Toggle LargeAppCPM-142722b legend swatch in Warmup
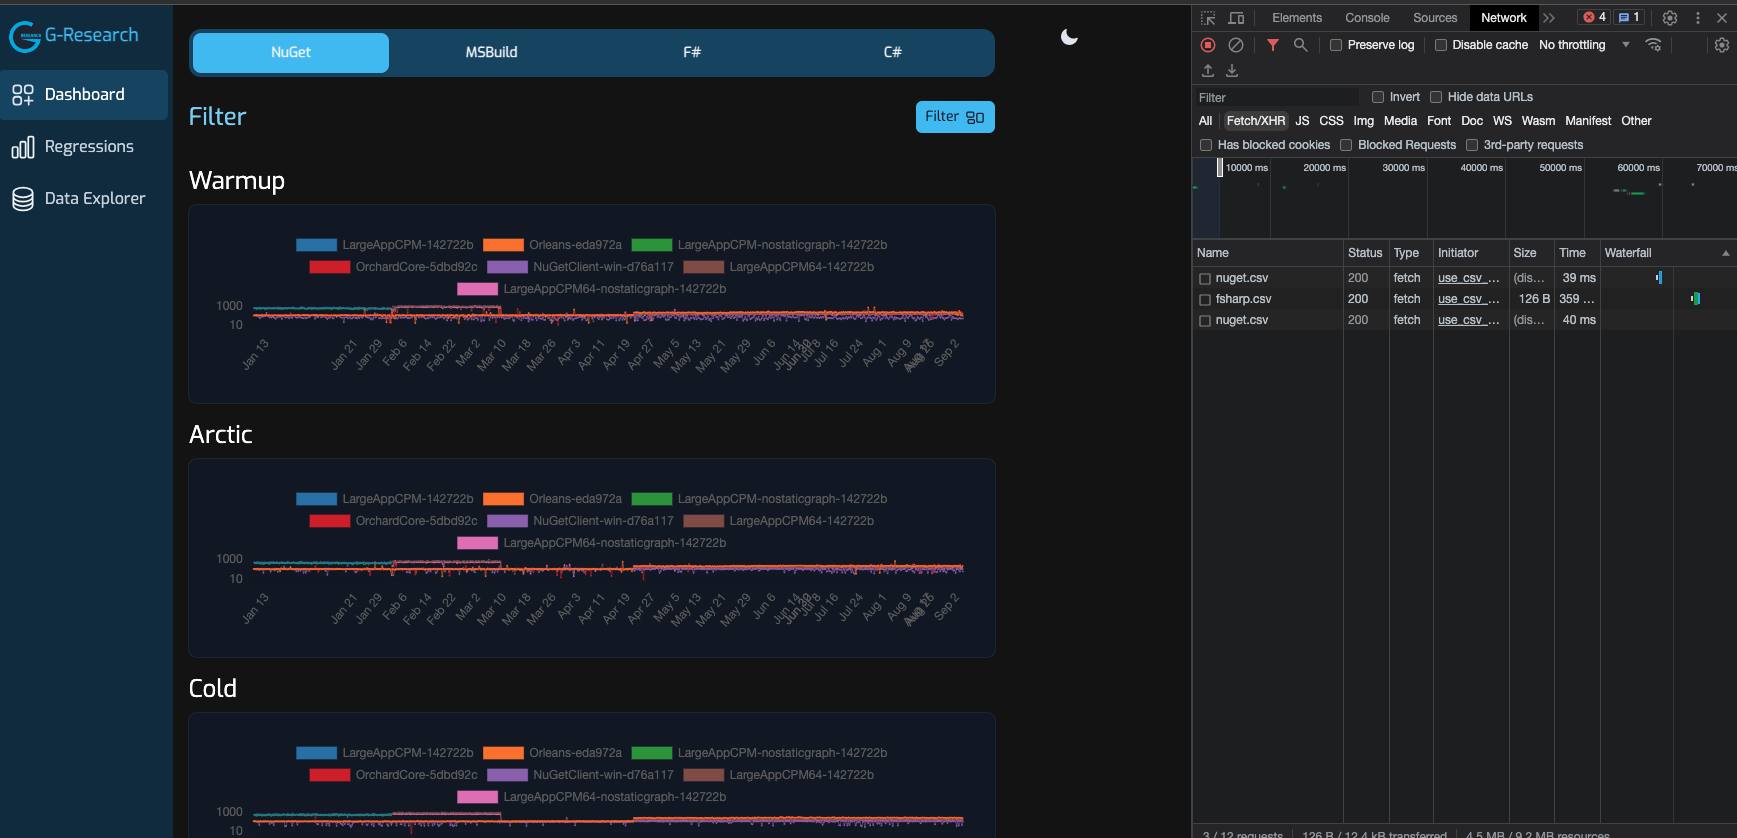 click(316, 245)
